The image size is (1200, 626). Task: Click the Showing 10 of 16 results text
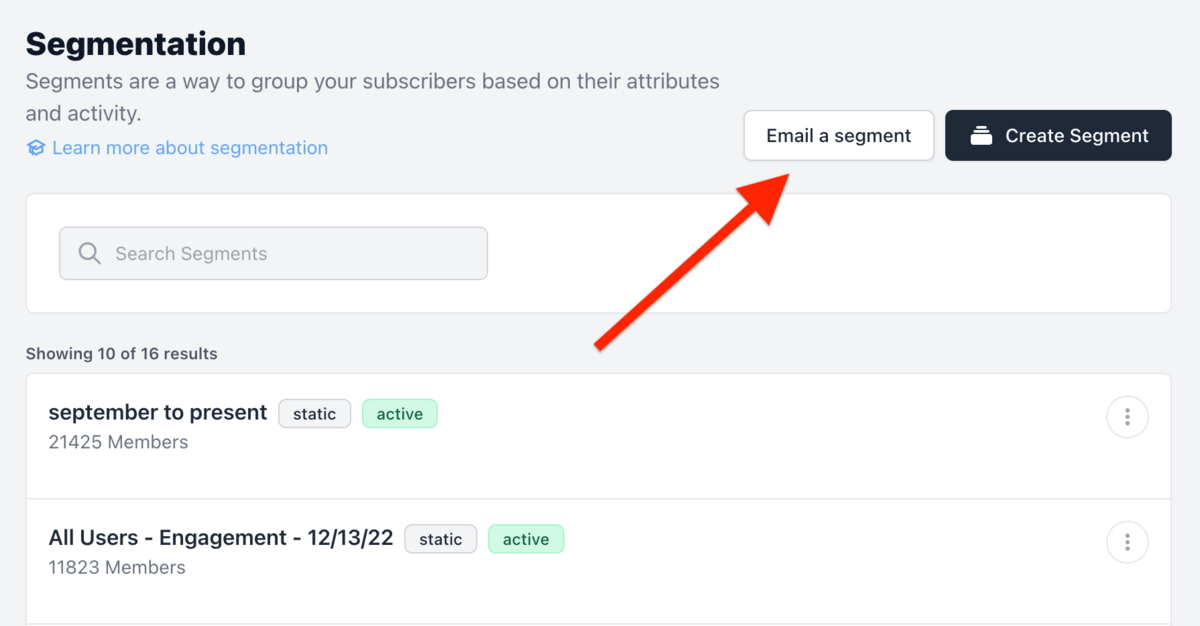(121, 354)
